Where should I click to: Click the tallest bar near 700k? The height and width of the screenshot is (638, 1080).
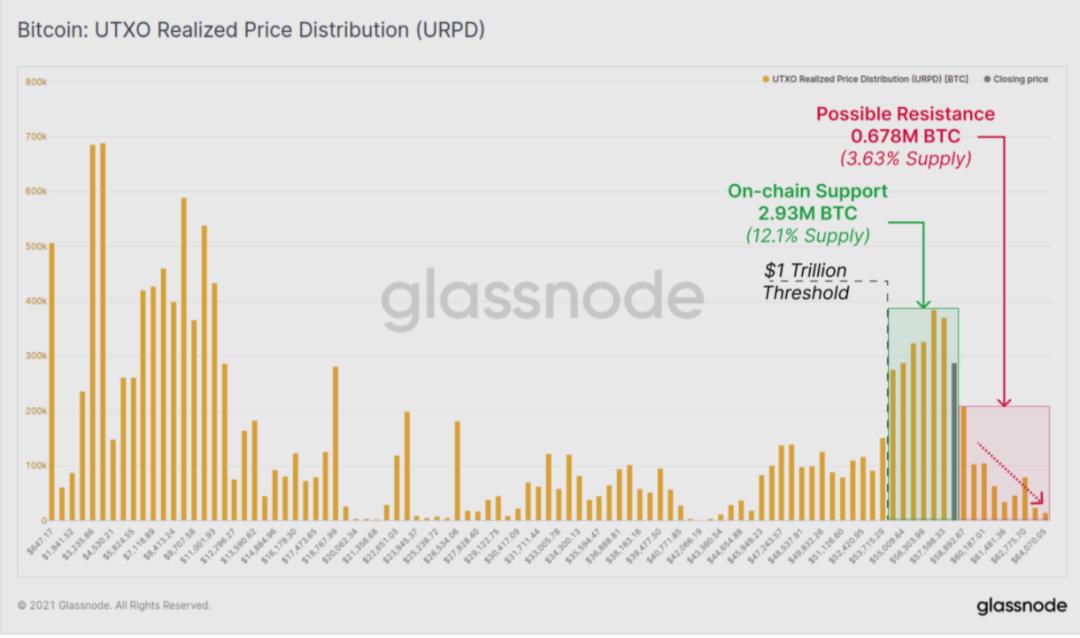103,331
